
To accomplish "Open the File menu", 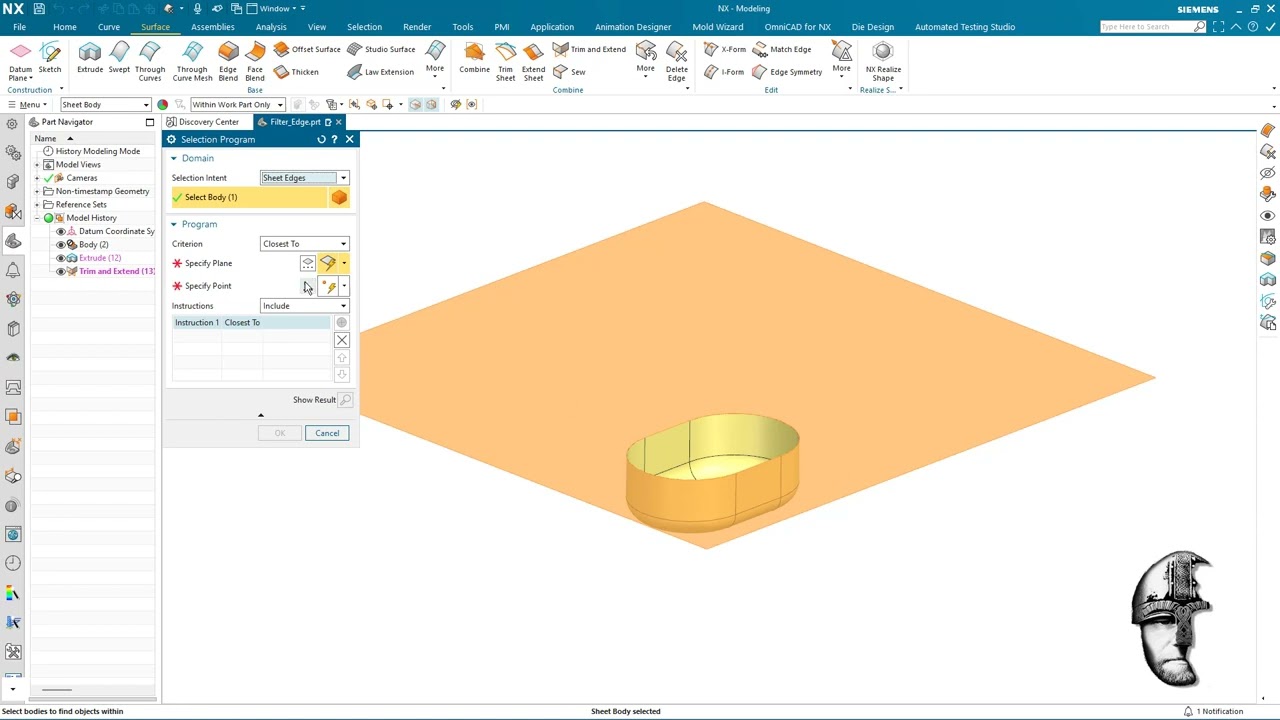I will coord(19,27).
